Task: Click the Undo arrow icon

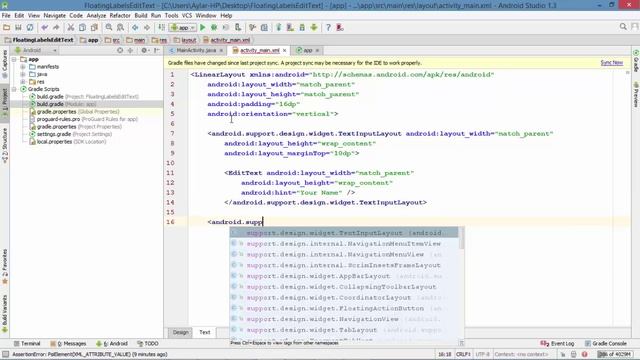Action: [x=44, y=27]
